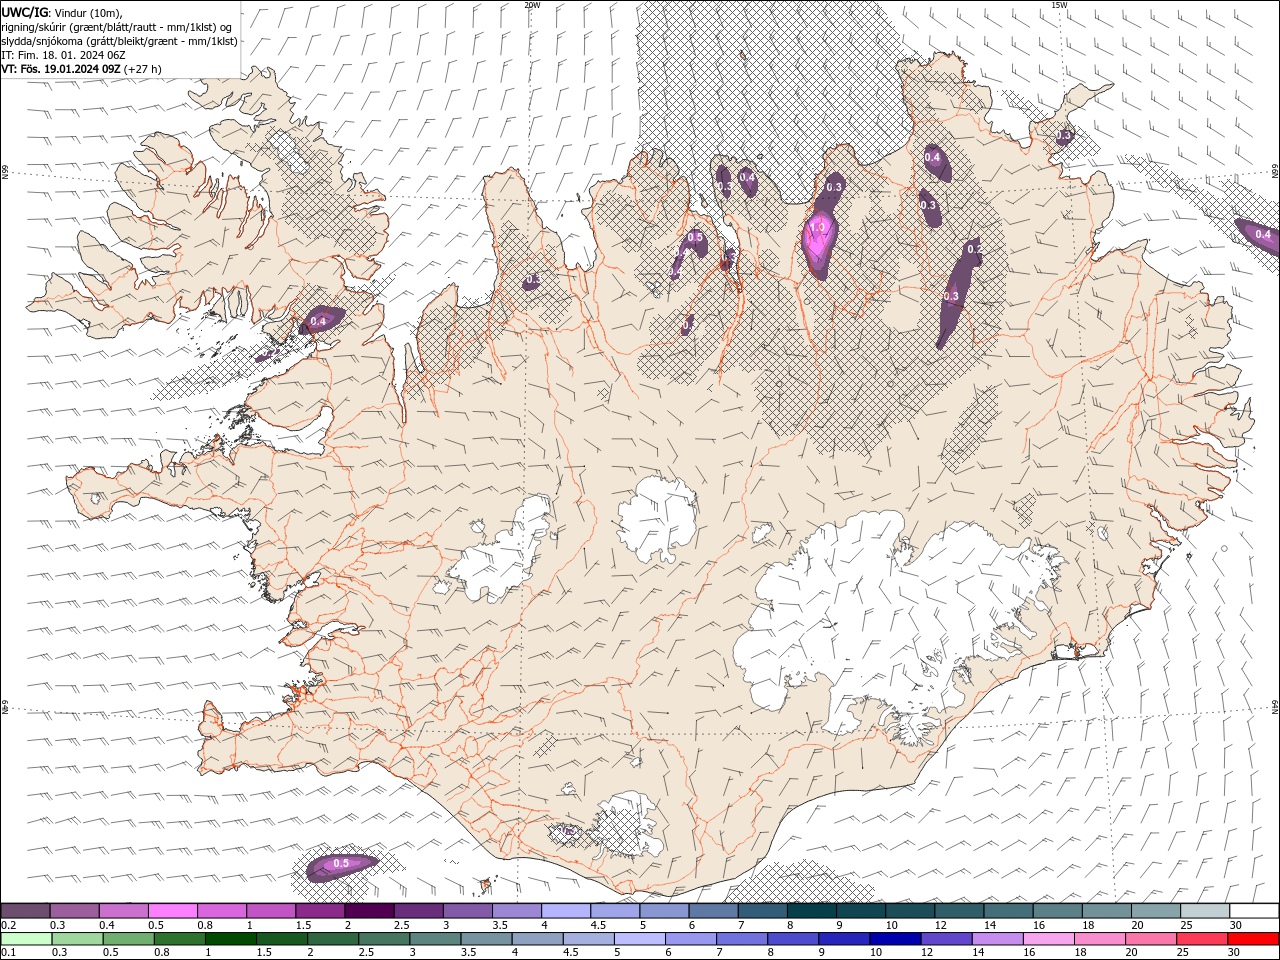Click the bright red final swatch, bottom scale
The height and width of the screenshot is (960, 1280).
pyautogui.click(x=1252, y=939)
